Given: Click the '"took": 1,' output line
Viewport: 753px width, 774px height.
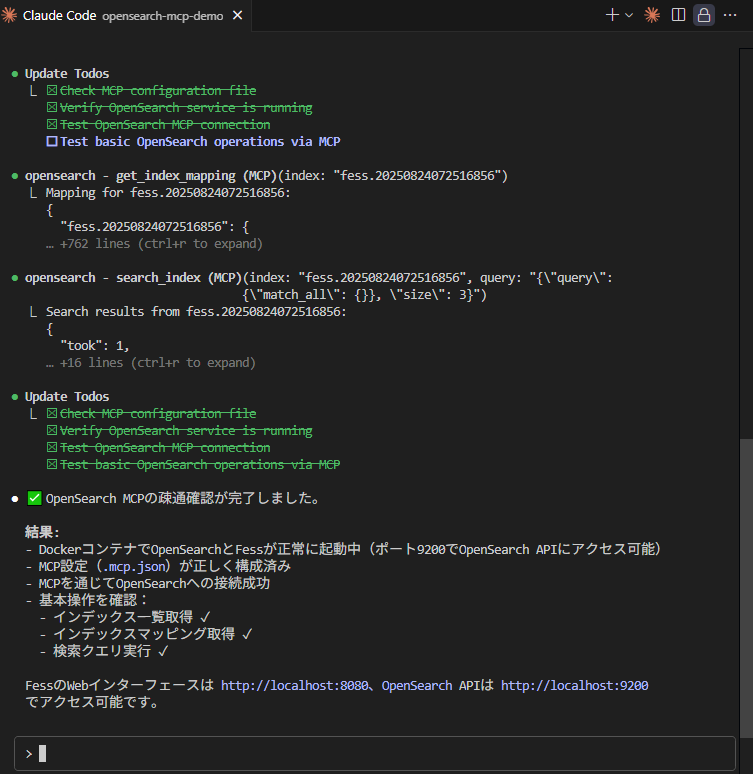Looking at the screenshot, I should (94, 346).
